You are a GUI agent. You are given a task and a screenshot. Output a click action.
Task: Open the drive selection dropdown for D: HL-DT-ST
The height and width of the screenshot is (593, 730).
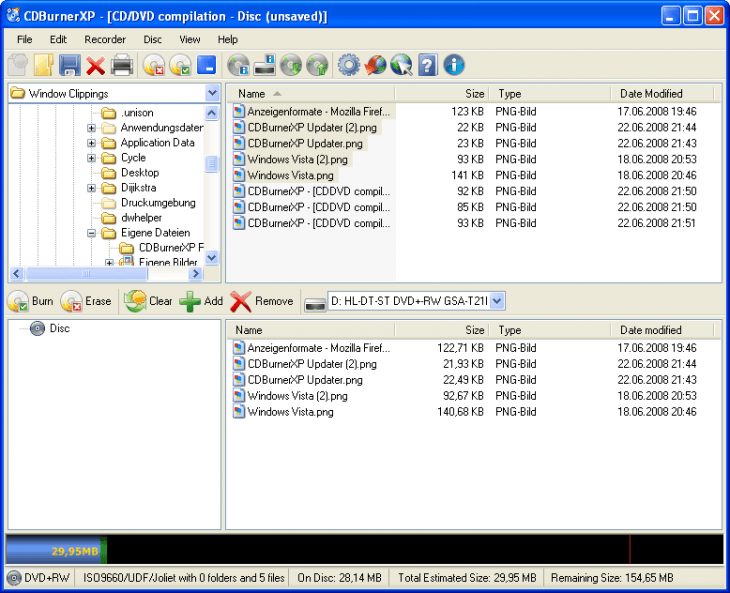(x=498, y=301)
